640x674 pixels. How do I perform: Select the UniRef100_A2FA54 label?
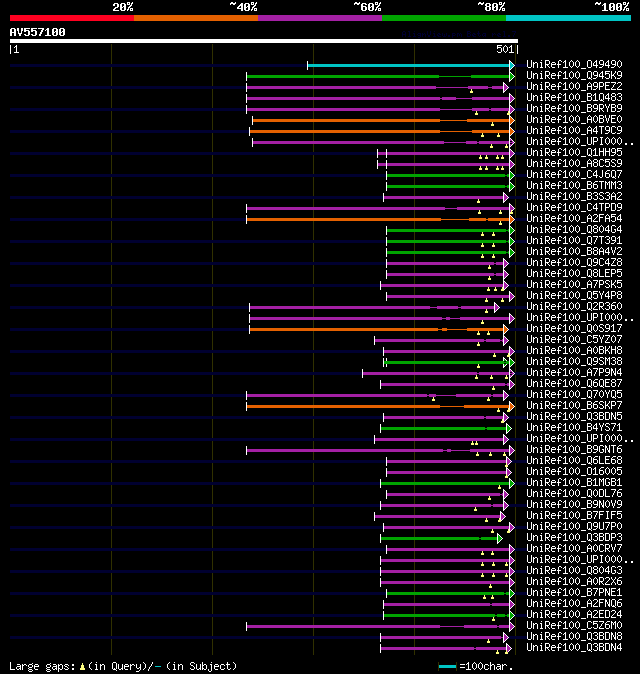574,219
